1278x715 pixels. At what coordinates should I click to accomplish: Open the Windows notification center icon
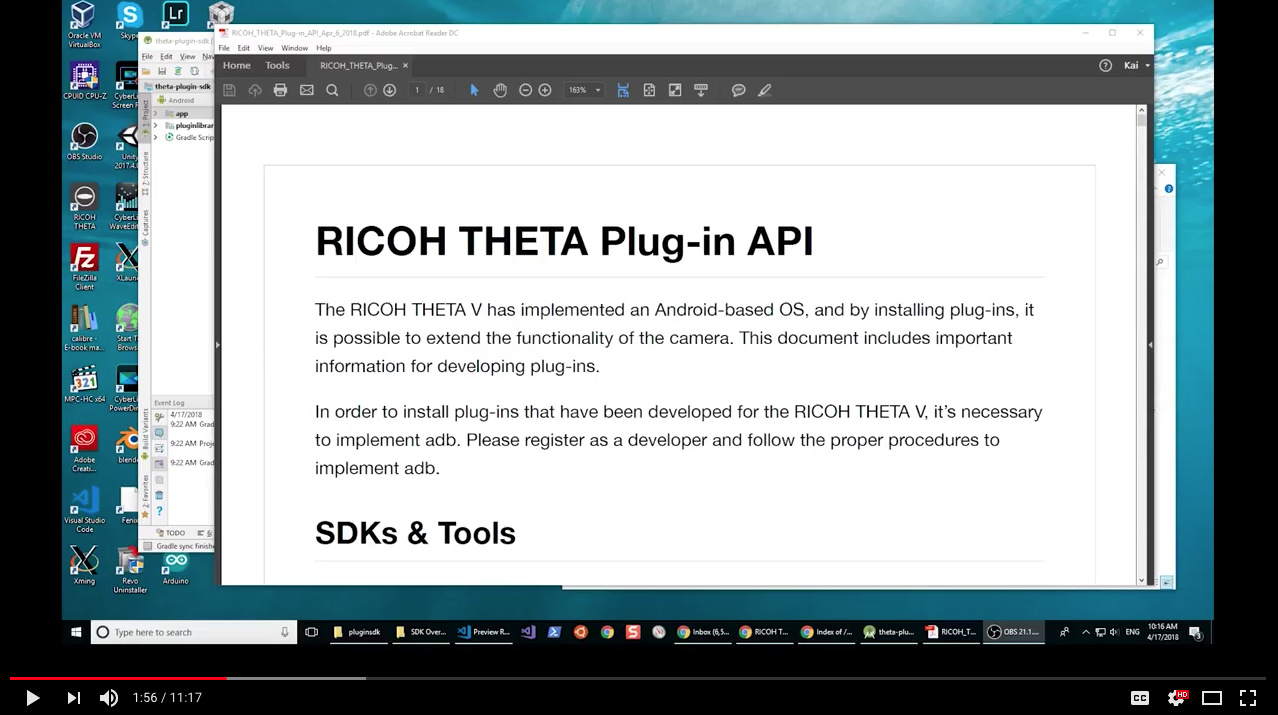point(1195,632)
